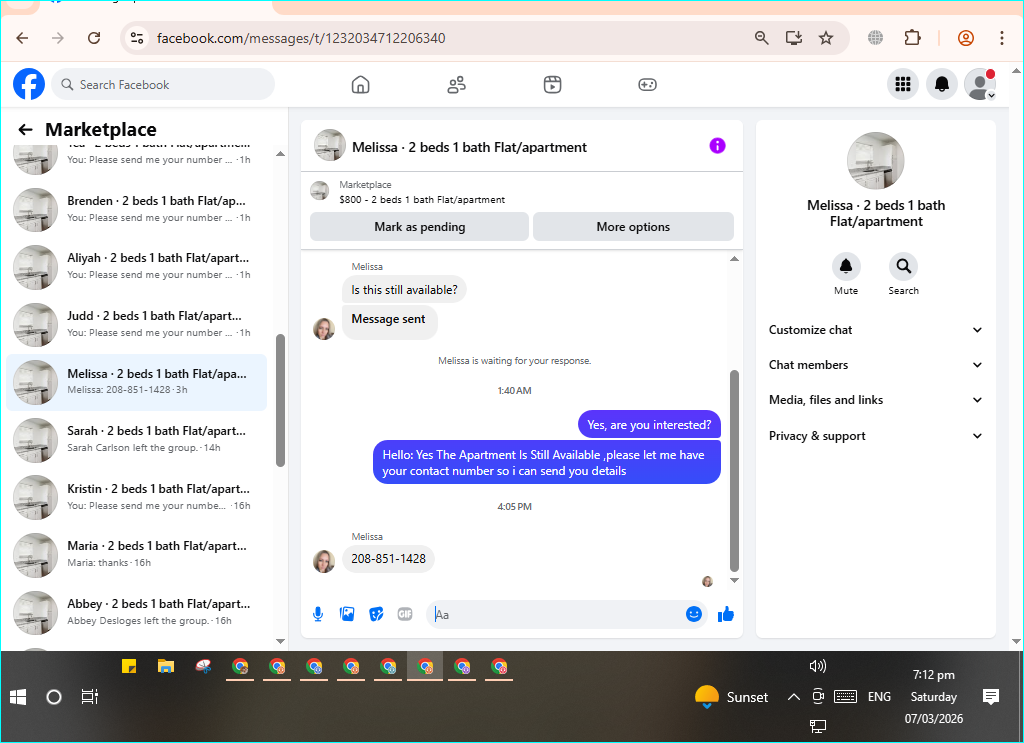Open Kristin conversation in list
The height and width of the screenshot is (743, 1024).
(137, 497)
